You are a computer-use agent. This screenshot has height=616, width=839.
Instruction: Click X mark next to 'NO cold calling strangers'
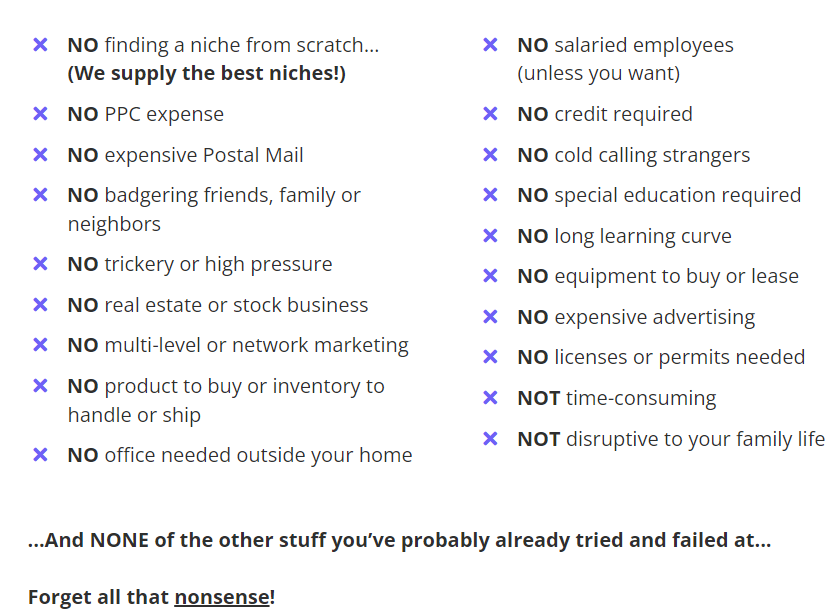[x=490, y=155]
